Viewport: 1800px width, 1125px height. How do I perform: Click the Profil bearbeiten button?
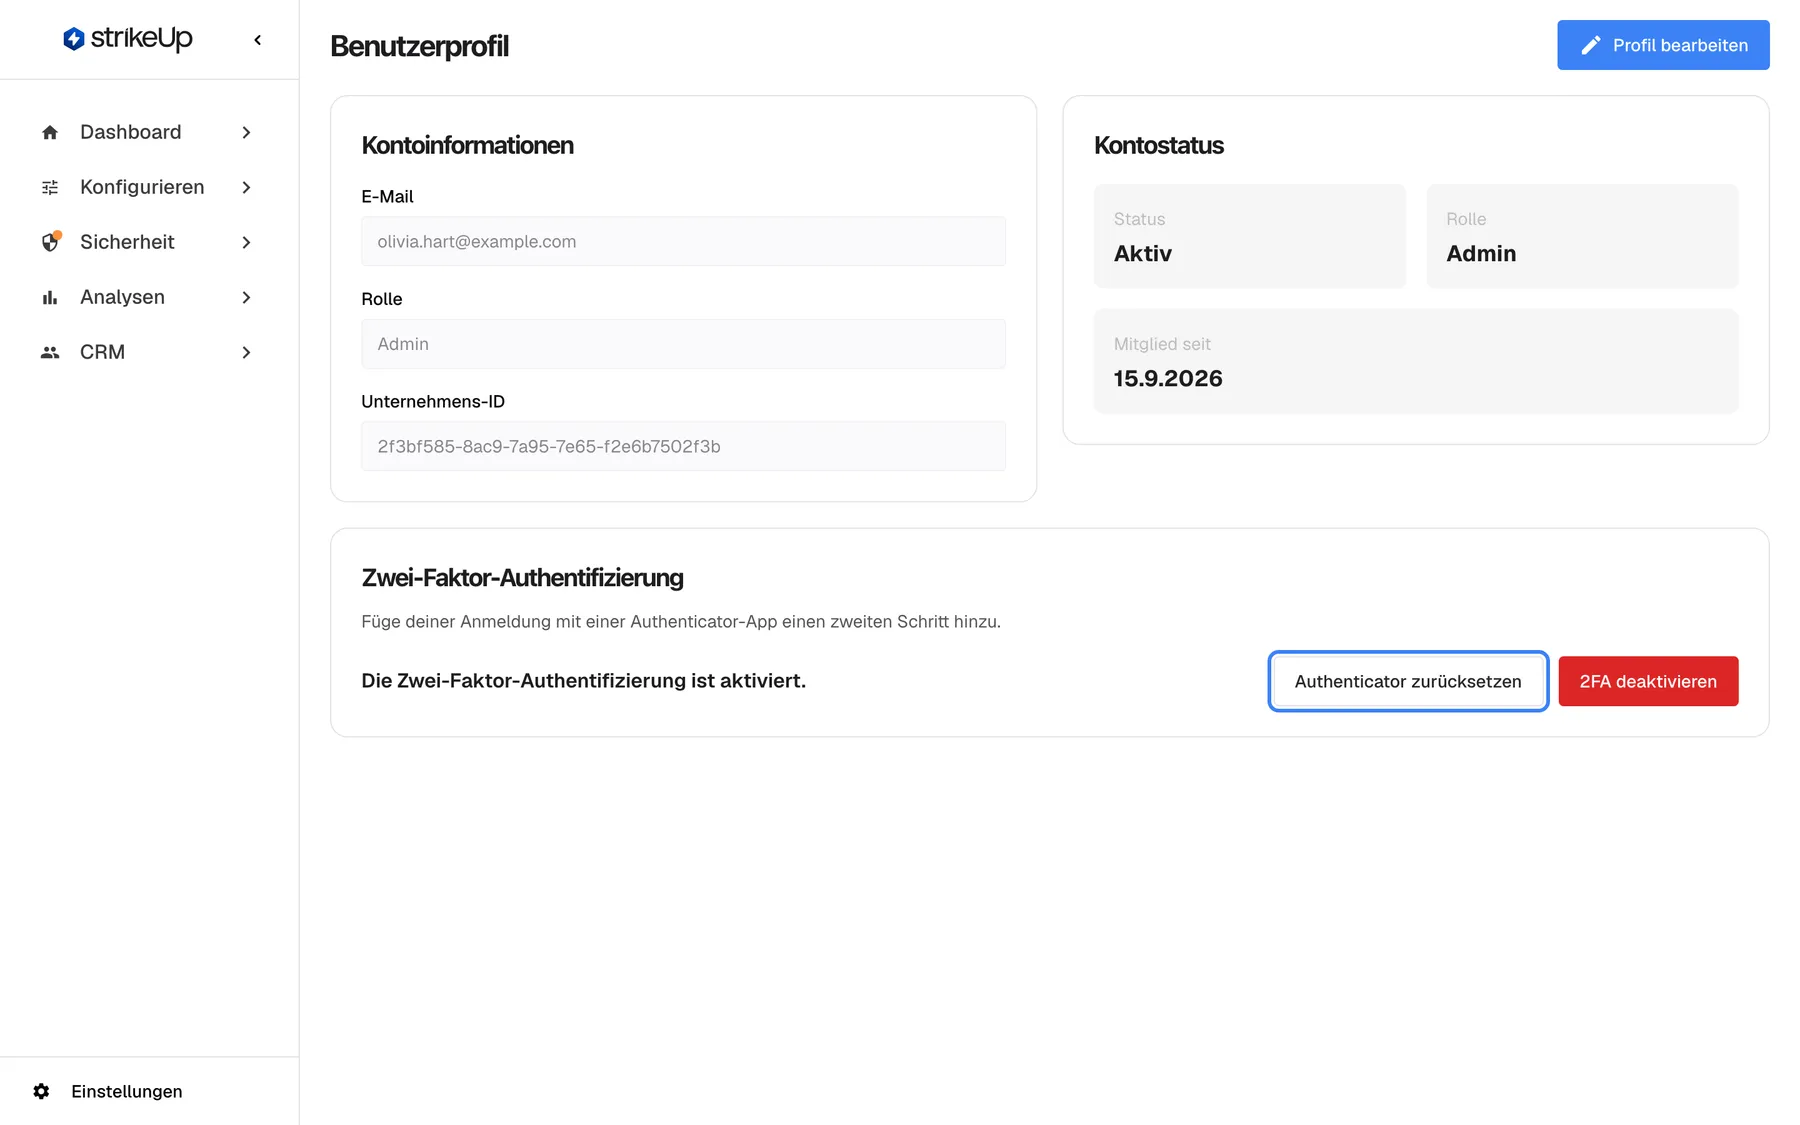(1663, 45)
